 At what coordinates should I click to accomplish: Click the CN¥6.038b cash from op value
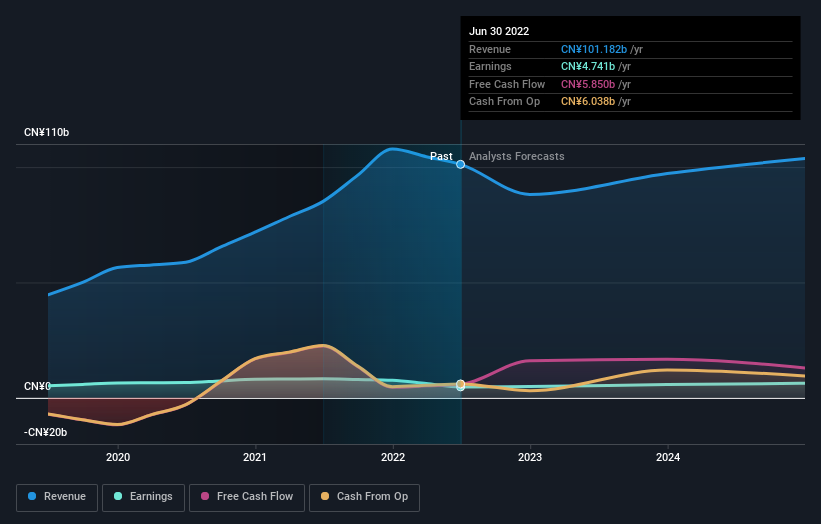point(588,102)
